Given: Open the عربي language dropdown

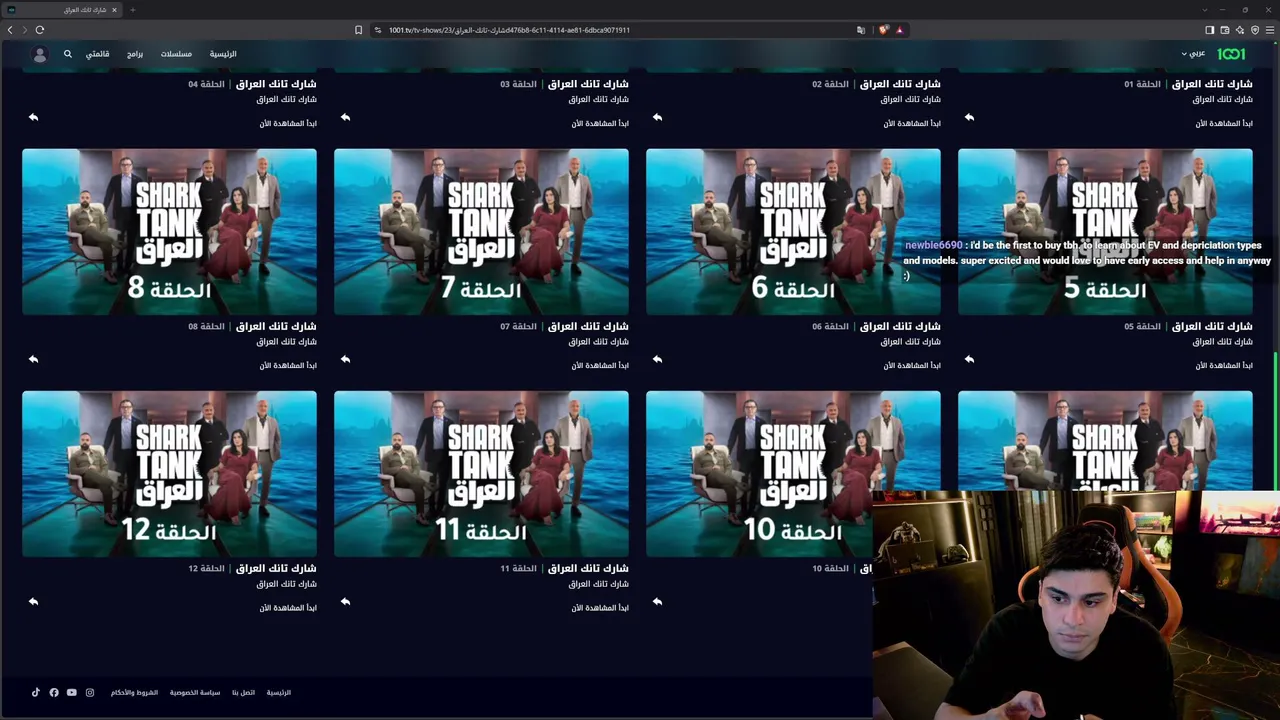Looking at the screenshot, I should click(1193, 54).
